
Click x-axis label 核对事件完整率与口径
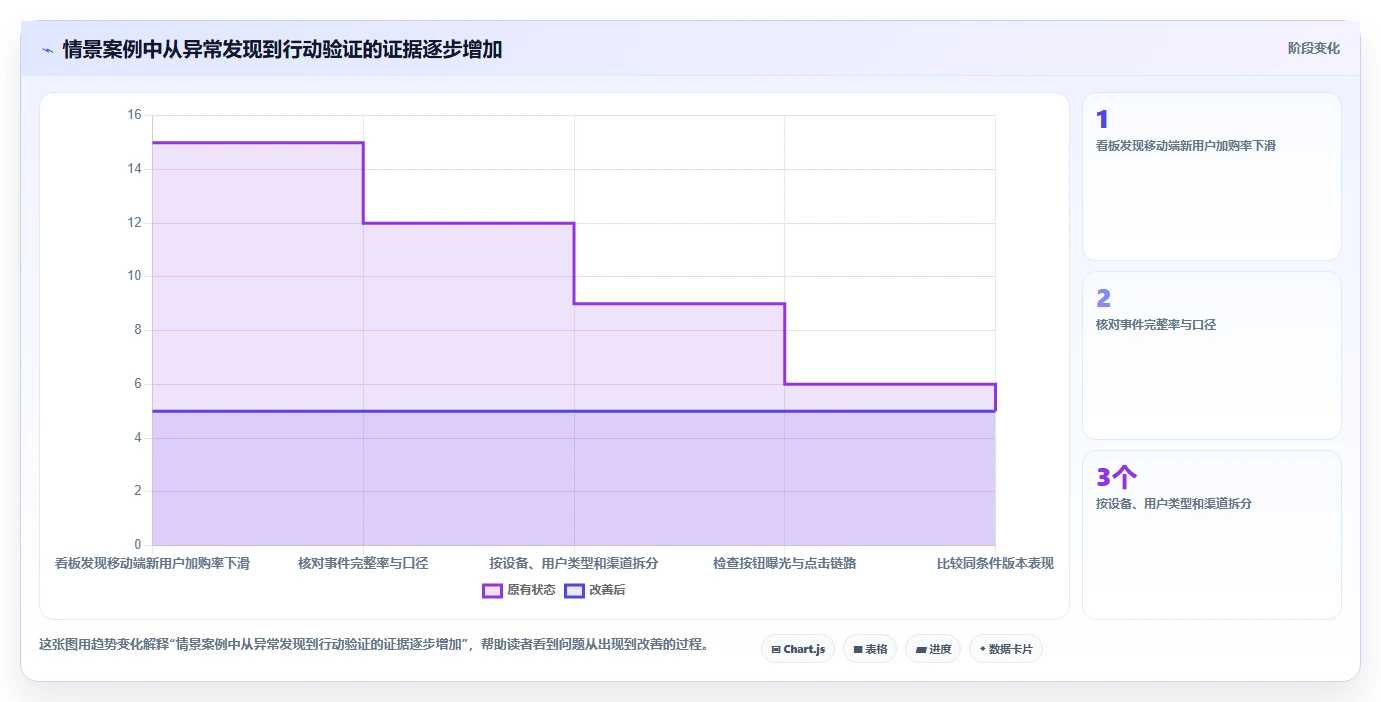tap(363, 563)
